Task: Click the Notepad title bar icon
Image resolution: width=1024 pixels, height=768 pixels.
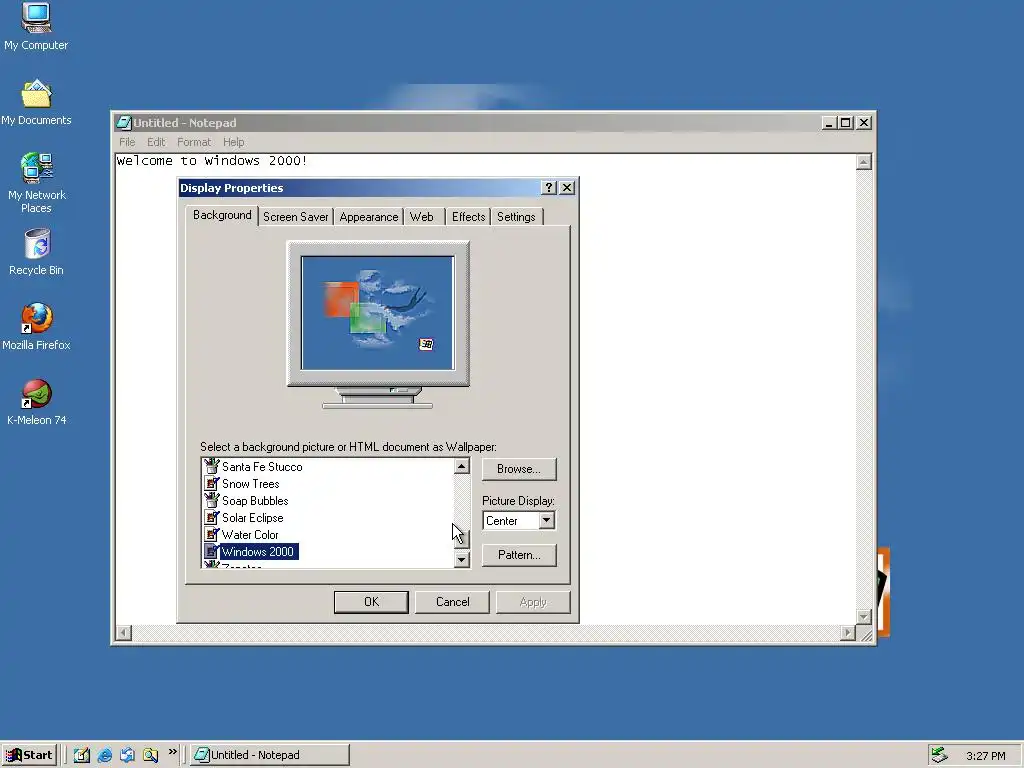Action: (x=123, y=123)
